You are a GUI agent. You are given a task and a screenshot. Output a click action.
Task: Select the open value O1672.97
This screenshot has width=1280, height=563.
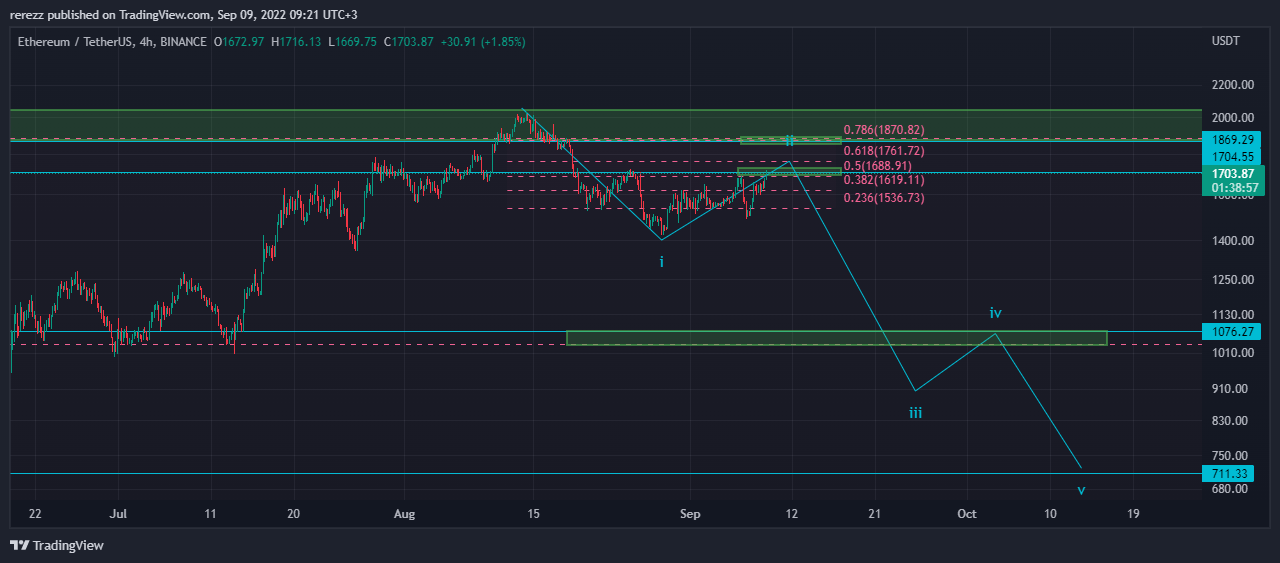coord(240,42)
